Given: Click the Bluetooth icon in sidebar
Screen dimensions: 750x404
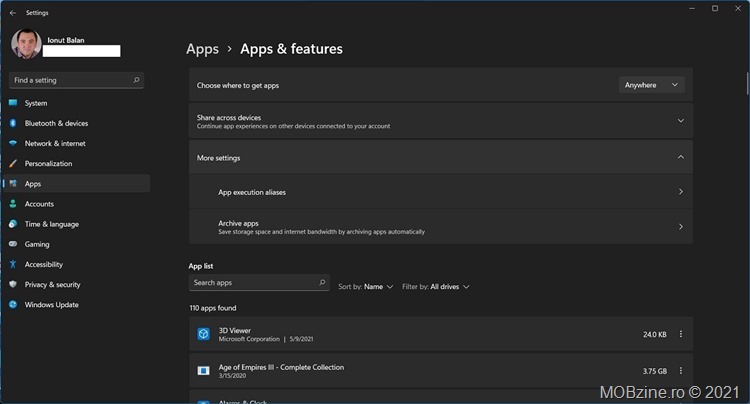Looking at the screenshot, I should 13,123.
